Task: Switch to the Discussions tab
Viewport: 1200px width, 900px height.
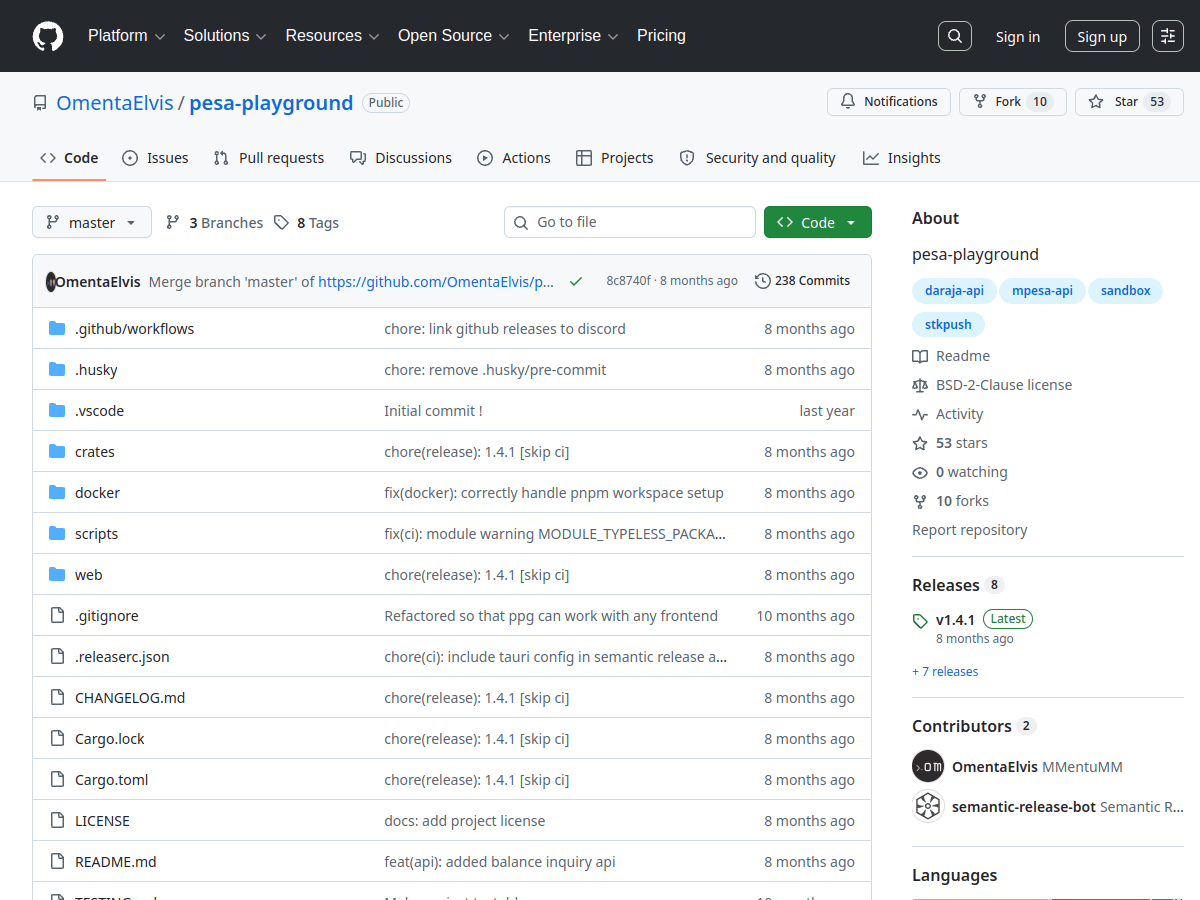Action: pos(401,158)
